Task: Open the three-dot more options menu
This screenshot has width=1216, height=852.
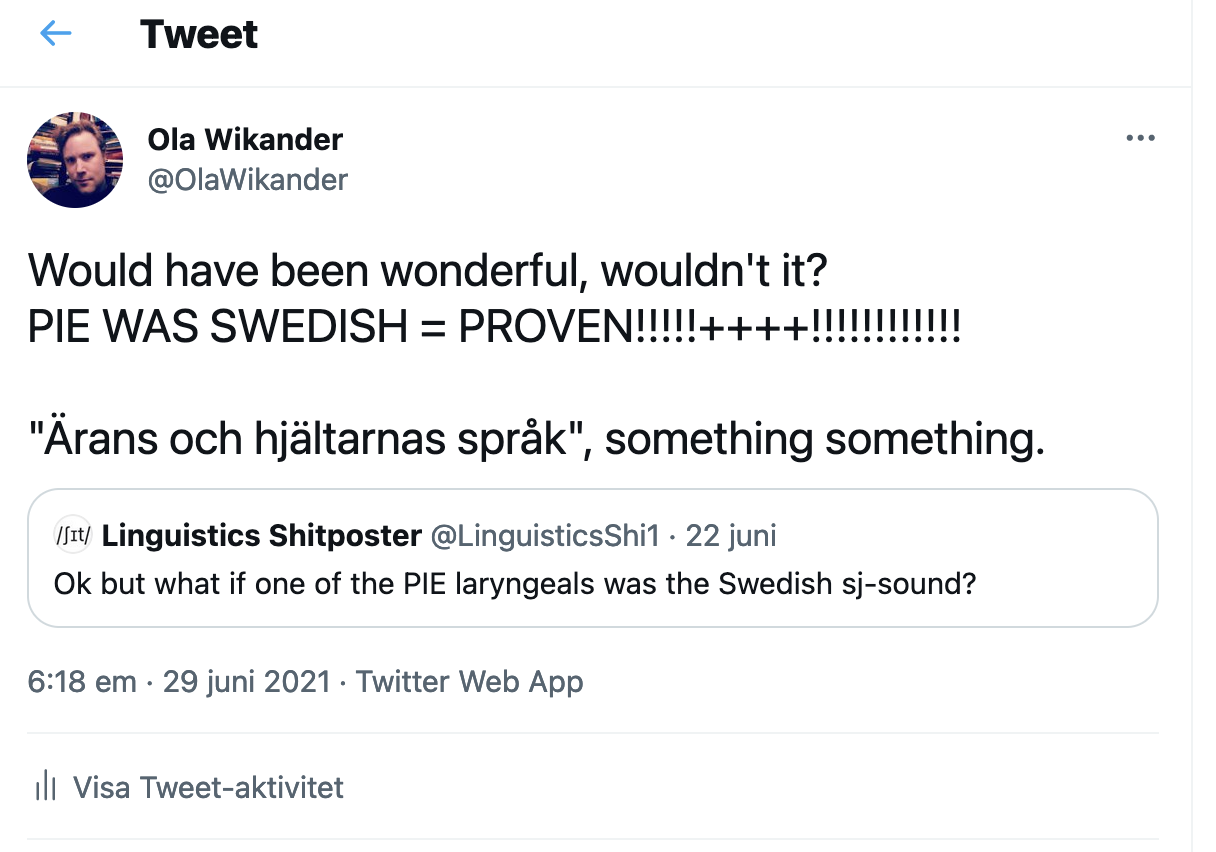Action: point(1140,138)
